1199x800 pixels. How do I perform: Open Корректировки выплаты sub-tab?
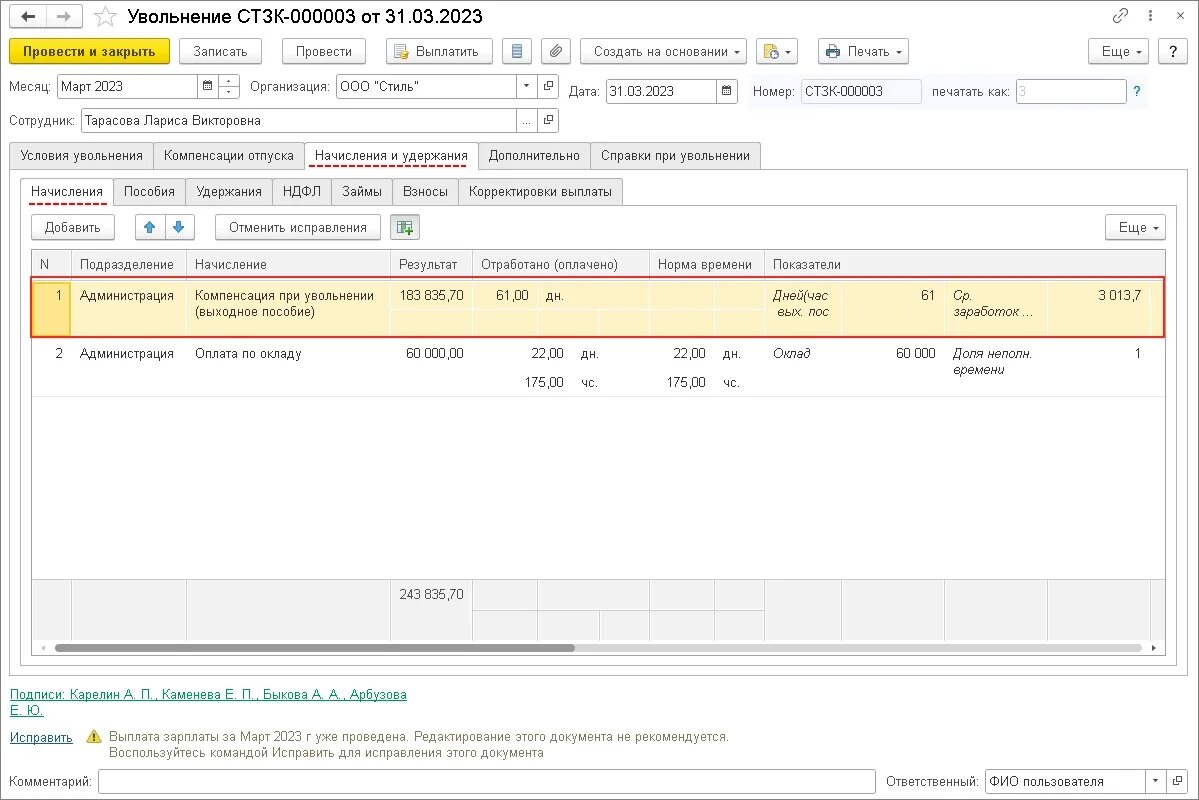pyautogui.click(x=541, y=191)
